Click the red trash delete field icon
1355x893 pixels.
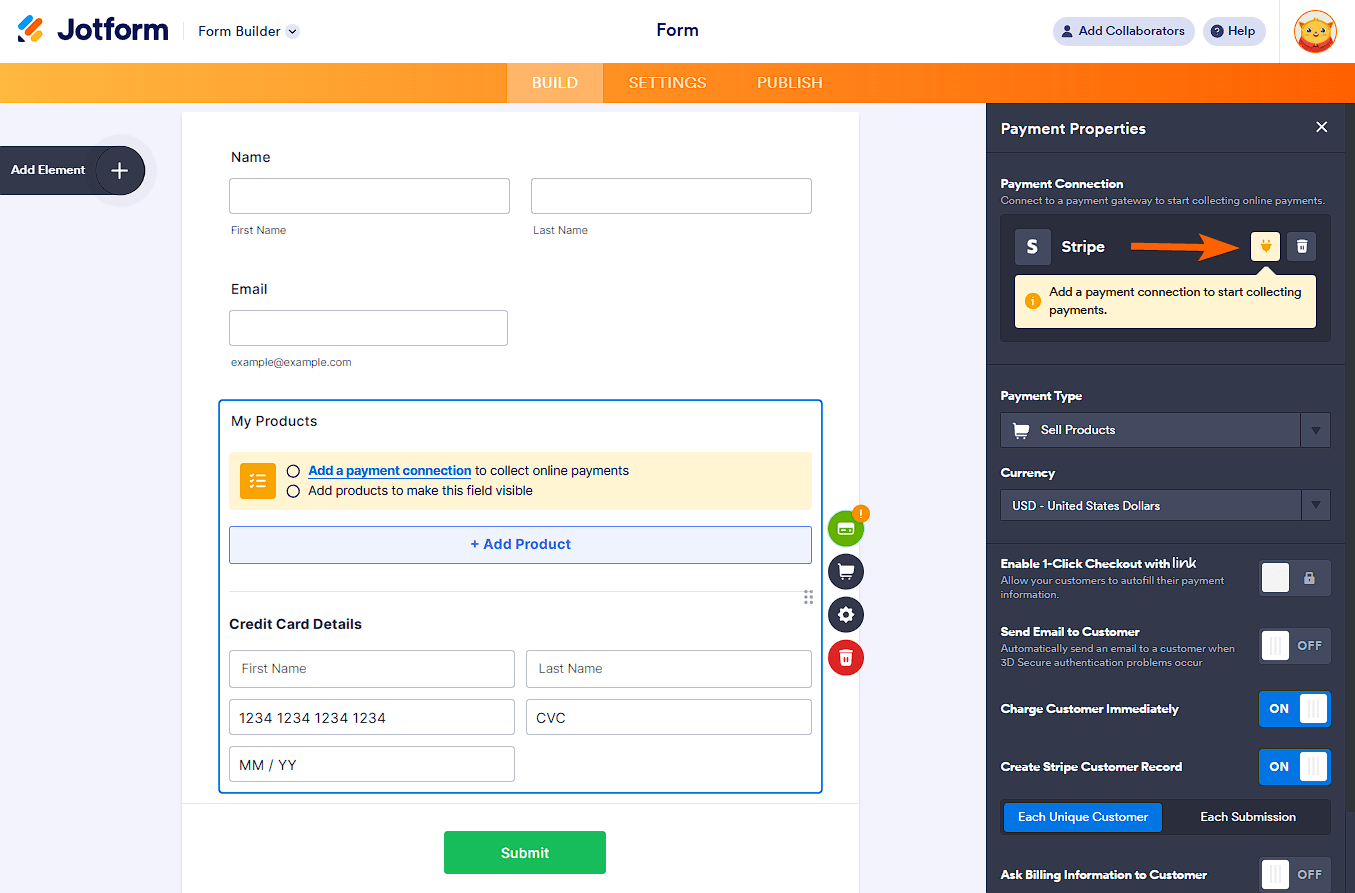coord(846,658)
